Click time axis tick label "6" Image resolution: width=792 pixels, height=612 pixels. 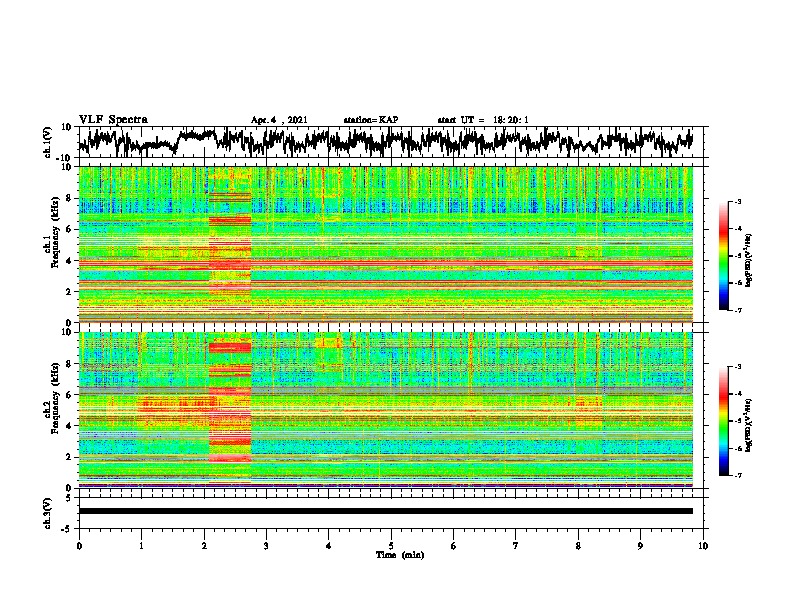454,546
